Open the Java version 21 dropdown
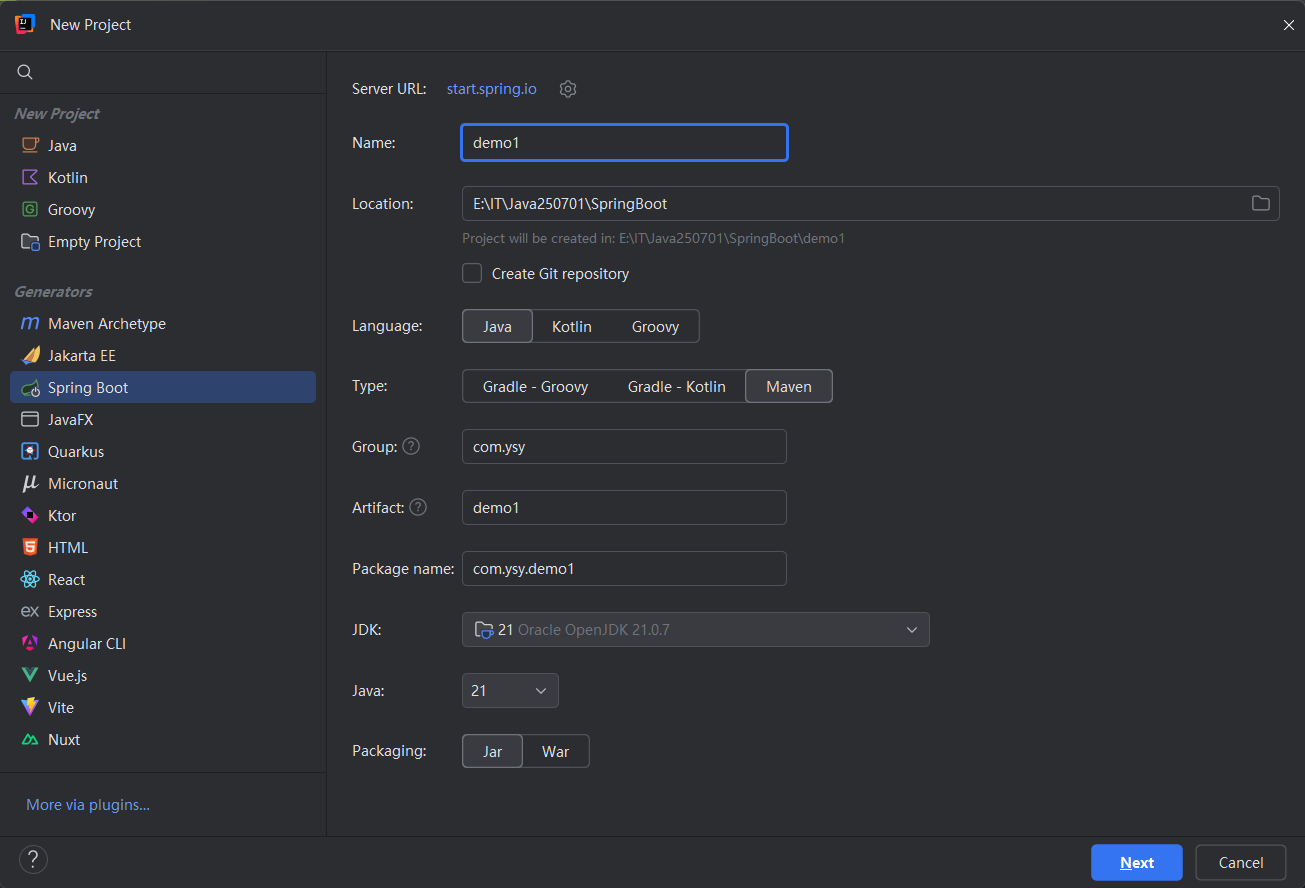This screenshot has width=1305, height=888. pyautogui.click(x=510, y=691)
